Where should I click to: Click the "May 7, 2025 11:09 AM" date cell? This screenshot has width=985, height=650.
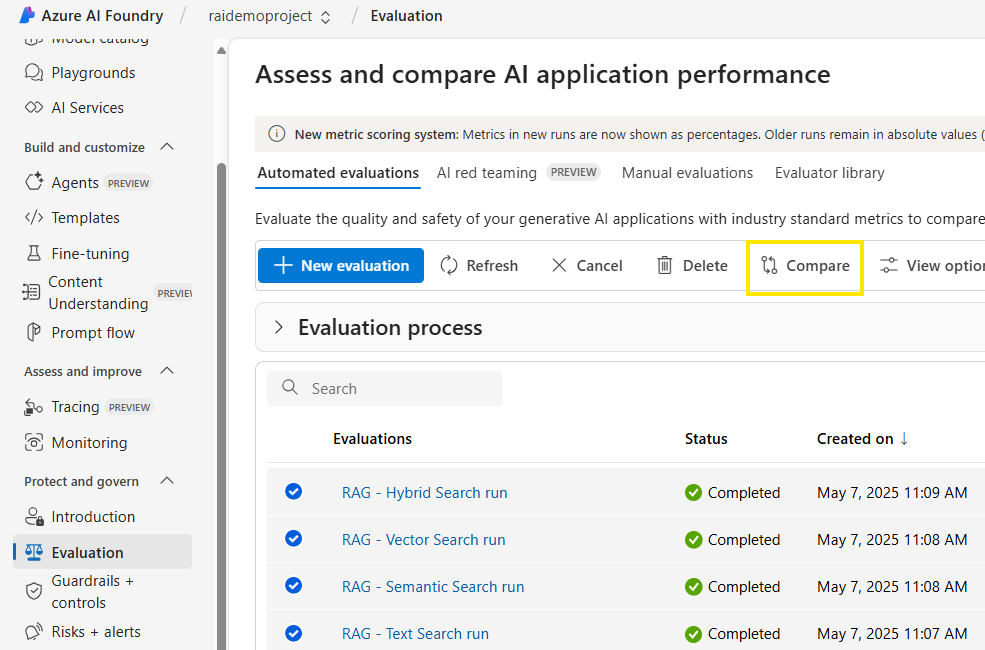pyautogui.click(x=892, y=493)
